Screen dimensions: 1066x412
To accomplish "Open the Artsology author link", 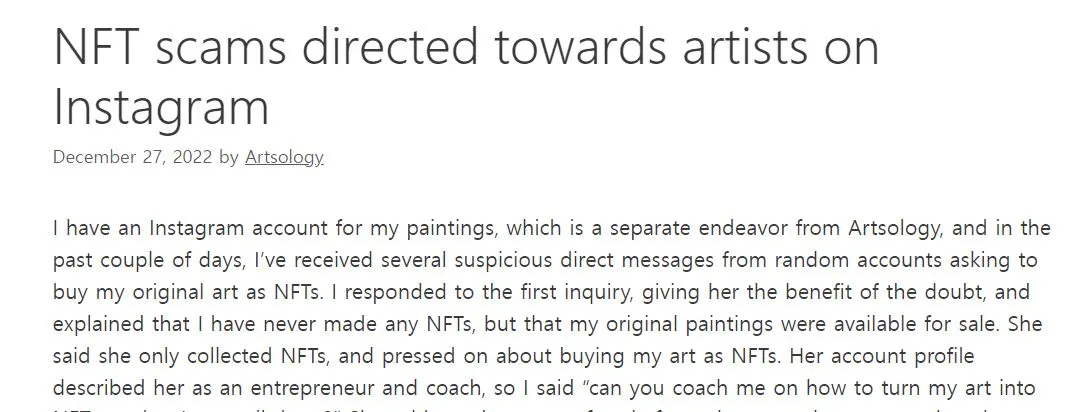I will pos(284,157).
